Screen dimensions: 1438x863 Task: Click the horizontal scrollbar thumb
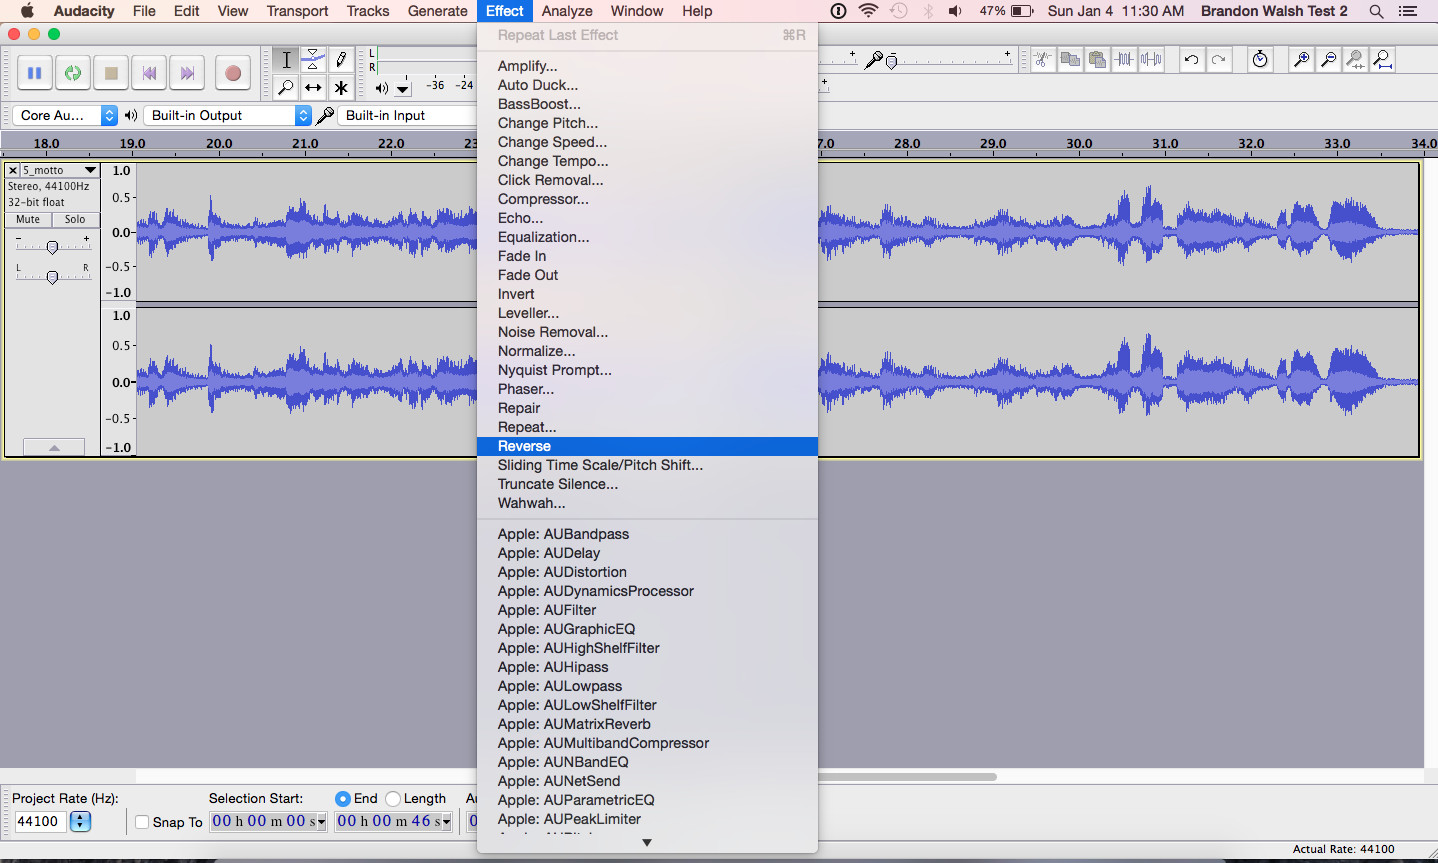click(907, 776)
